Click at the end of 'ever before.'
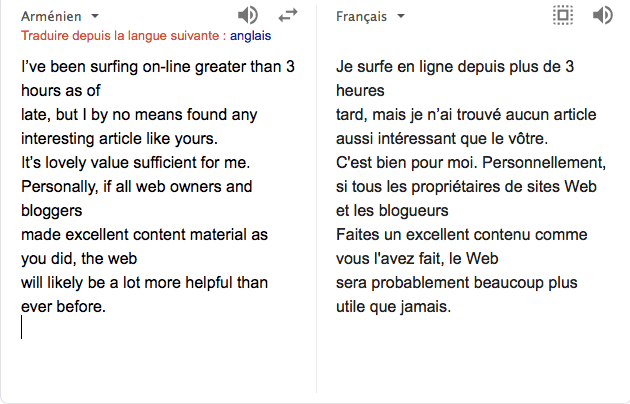Image resolution: width=630 pixels, height=404 pixels. [107, 307]
